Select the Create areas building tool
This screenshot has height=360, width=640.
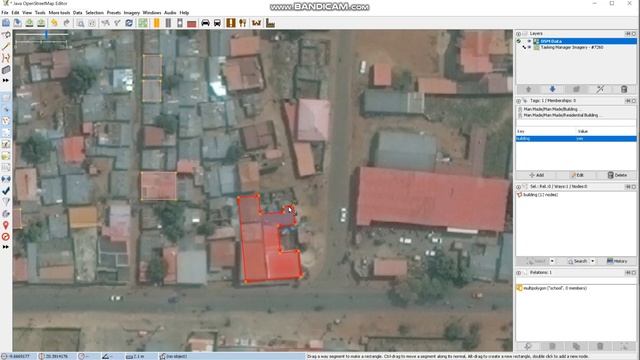[x=6, y=70]
